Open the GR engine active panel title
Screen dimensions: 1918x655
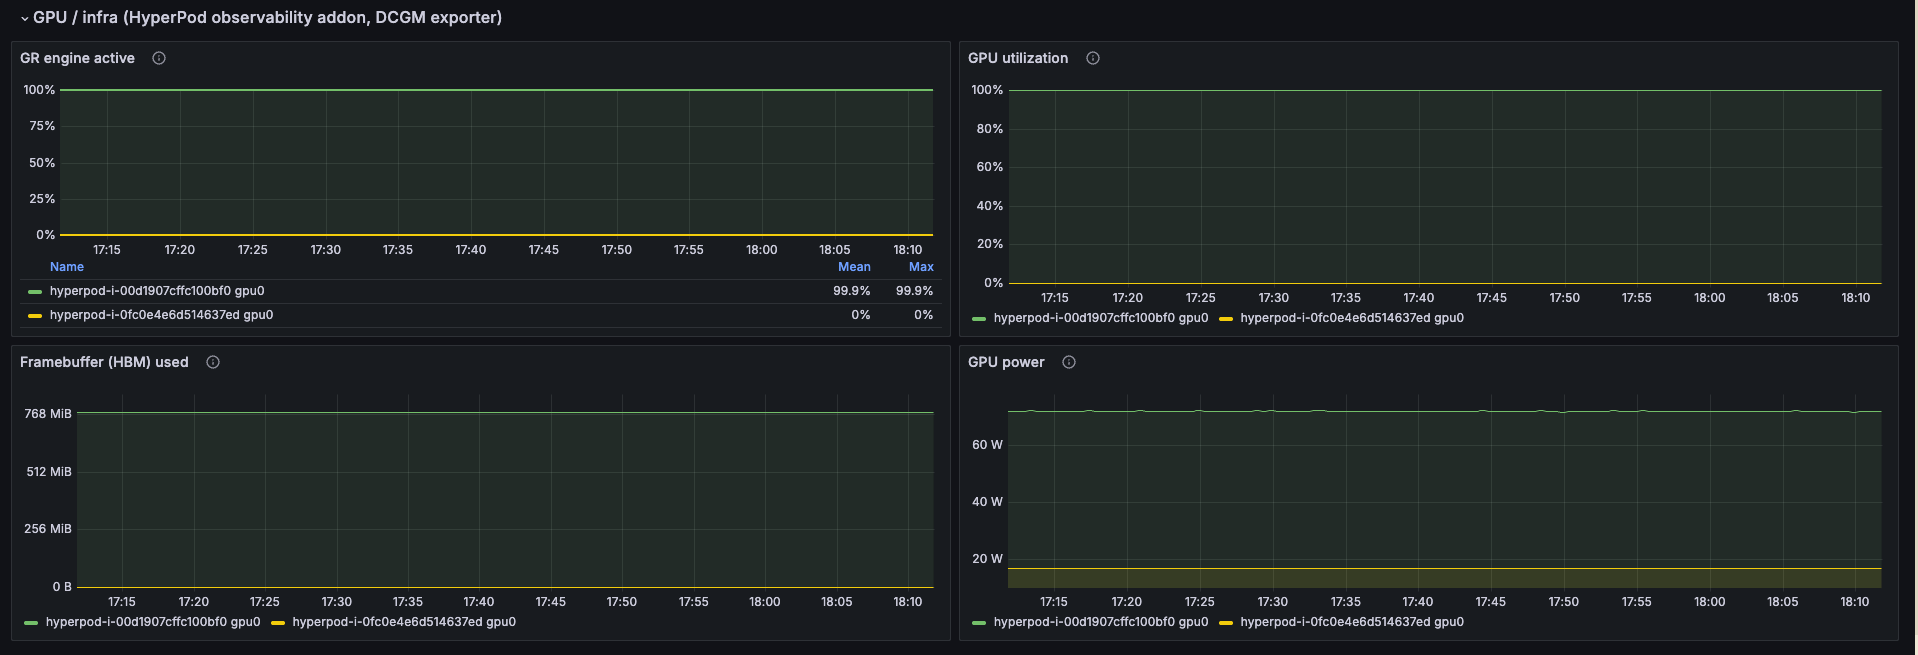pos(77,58)
